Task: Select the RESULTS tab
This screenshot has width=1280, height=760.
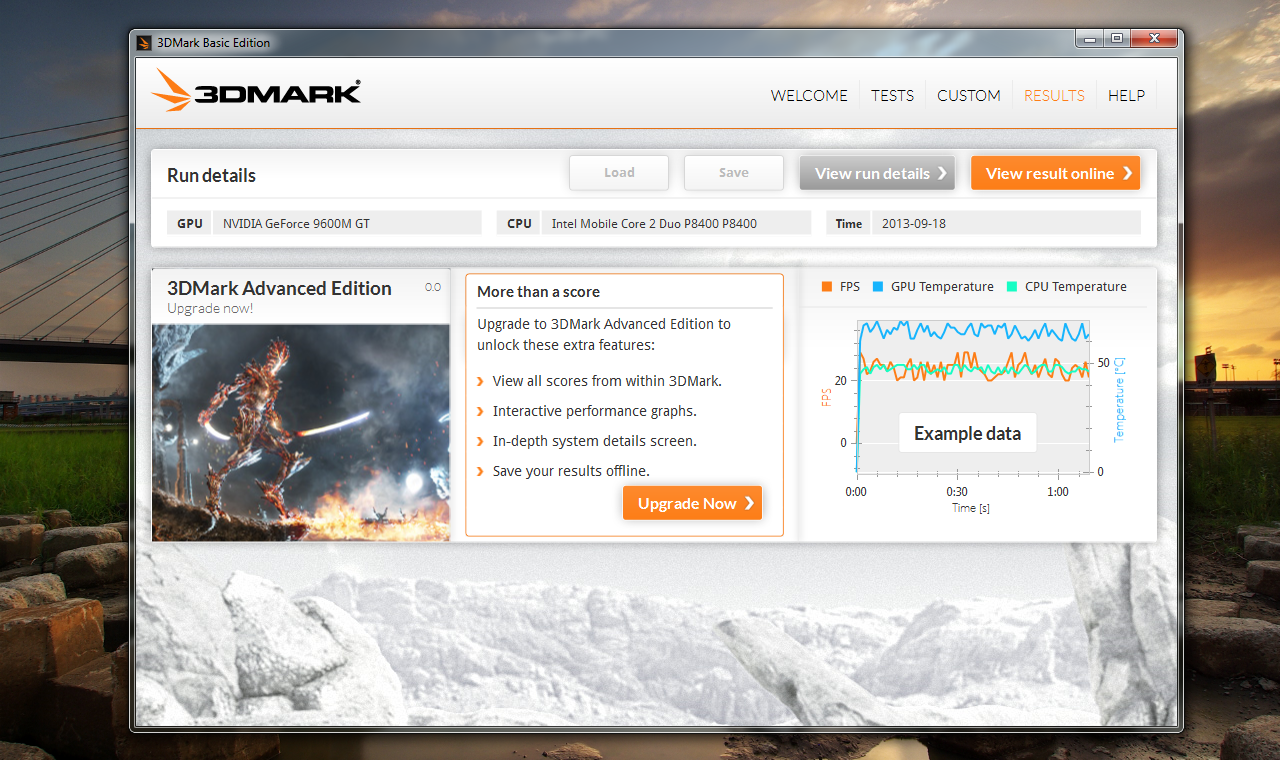Action: (1054, 96)
